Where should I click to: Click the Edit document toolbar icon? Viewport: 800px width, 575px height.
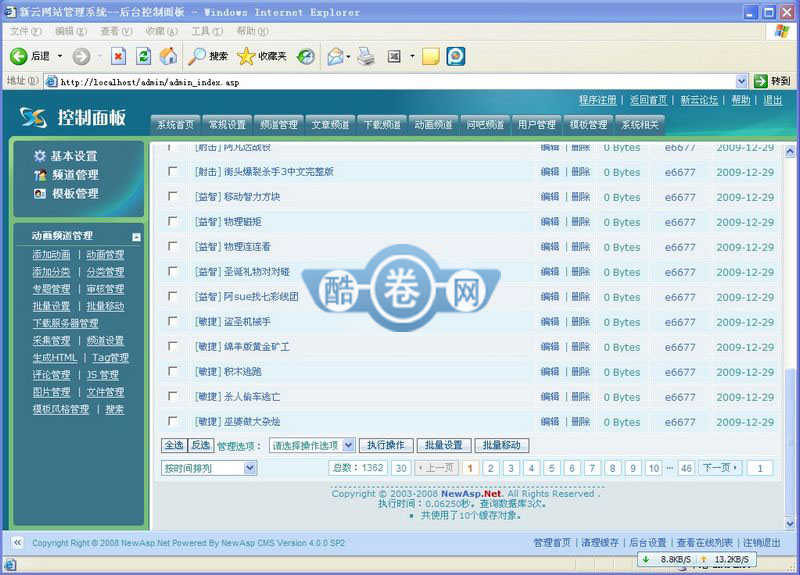click(394, 56)
